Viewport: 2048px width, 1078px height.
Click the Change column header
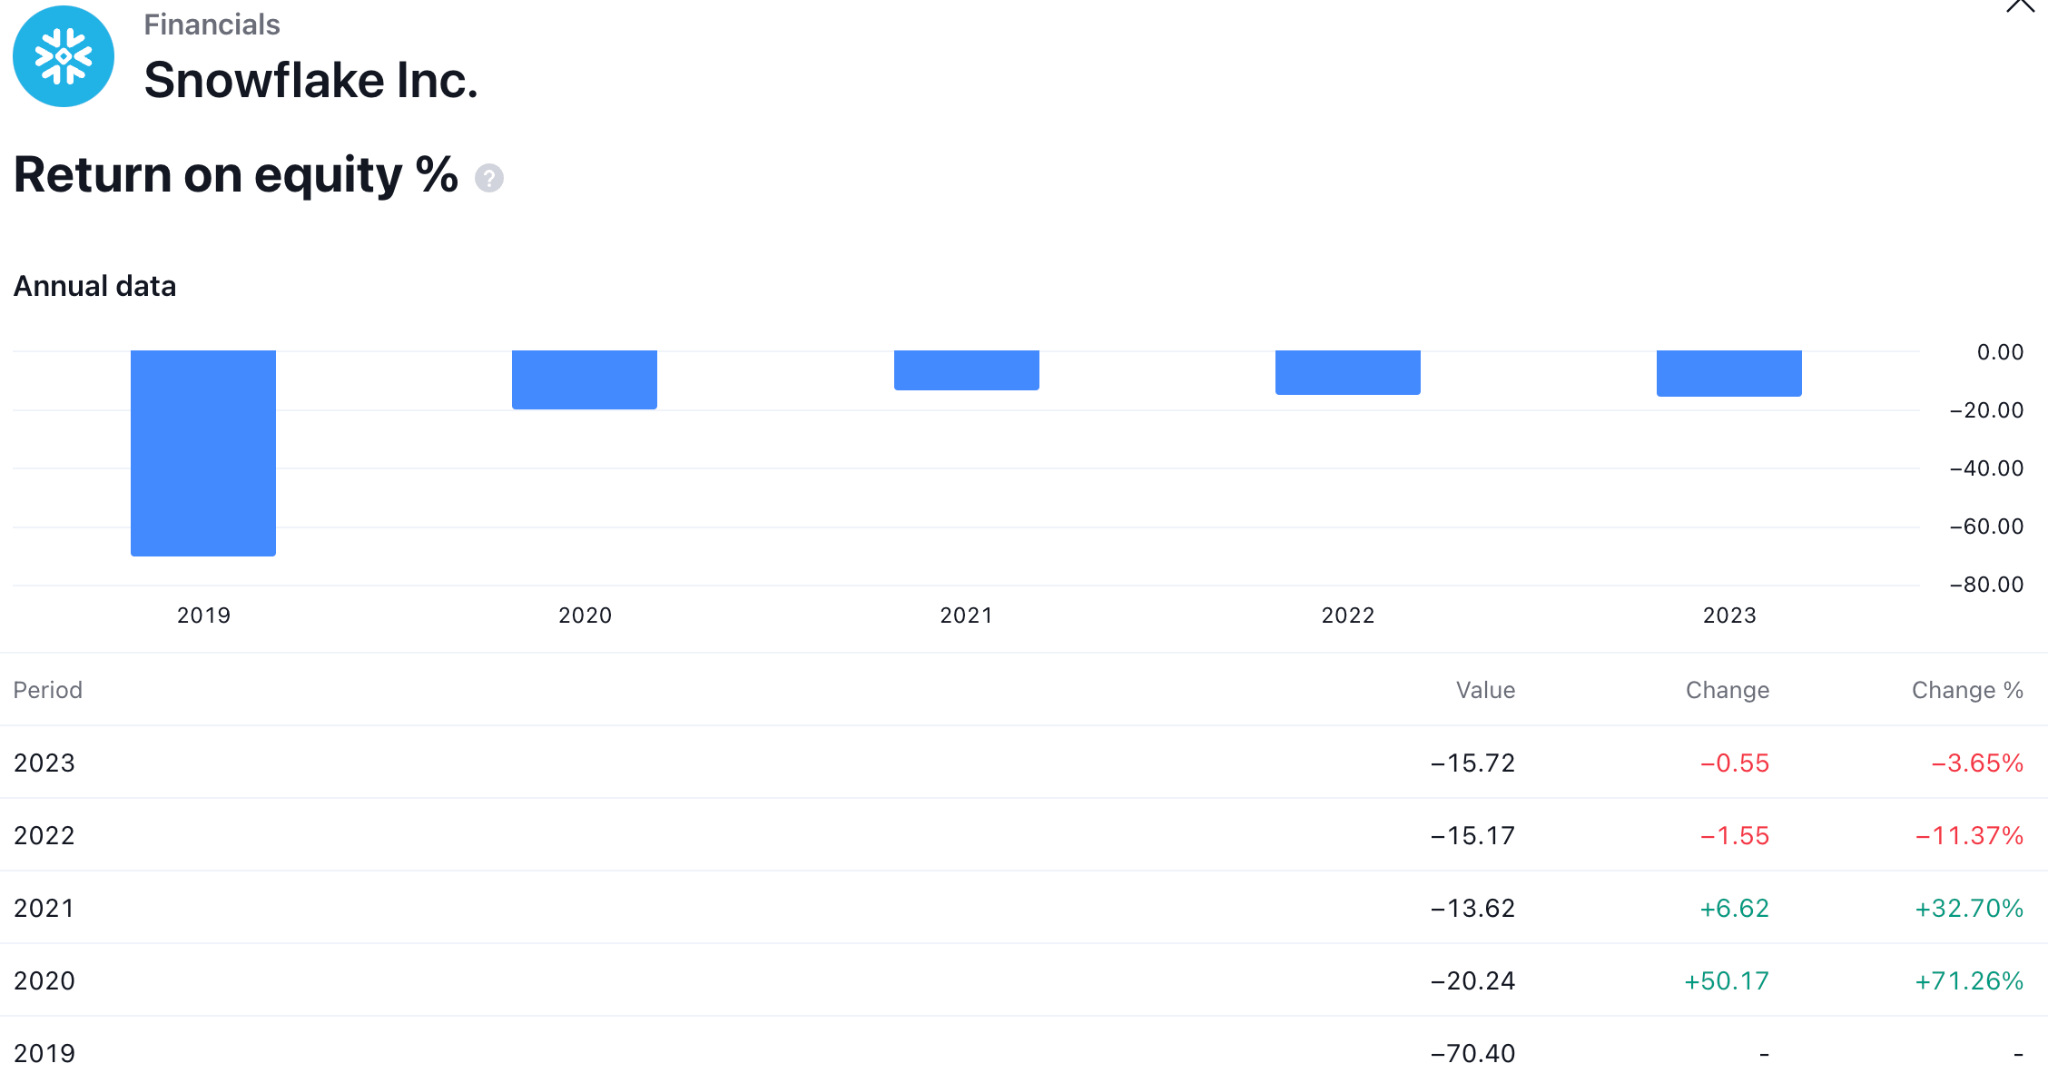click(1727, 690)
